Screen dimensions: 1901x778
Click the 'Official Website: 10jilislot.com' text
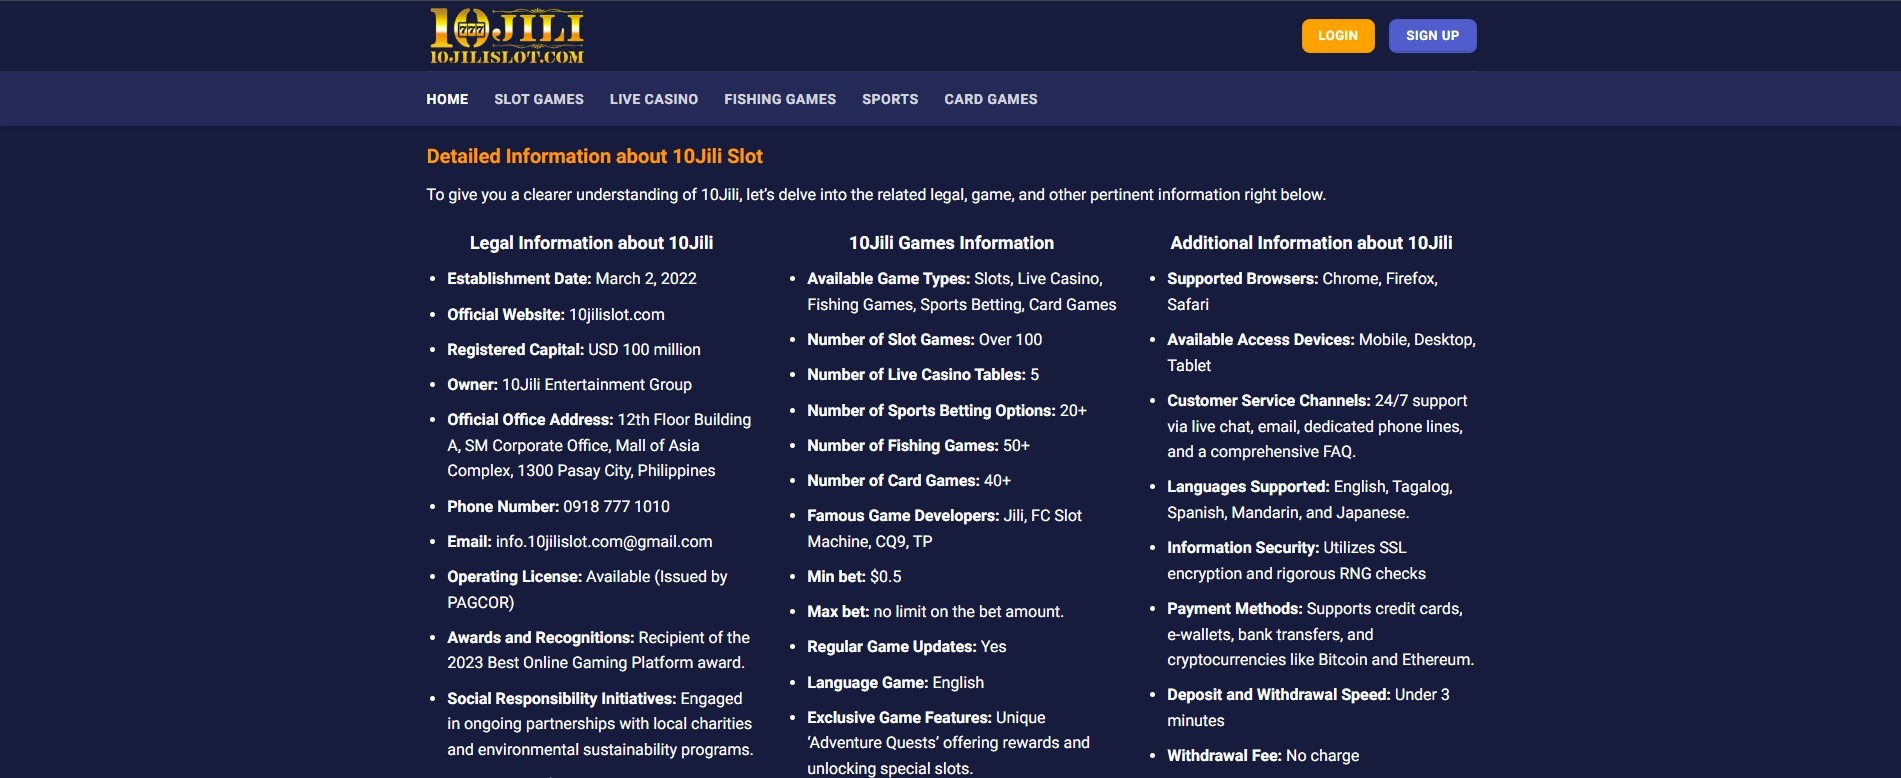556,314
